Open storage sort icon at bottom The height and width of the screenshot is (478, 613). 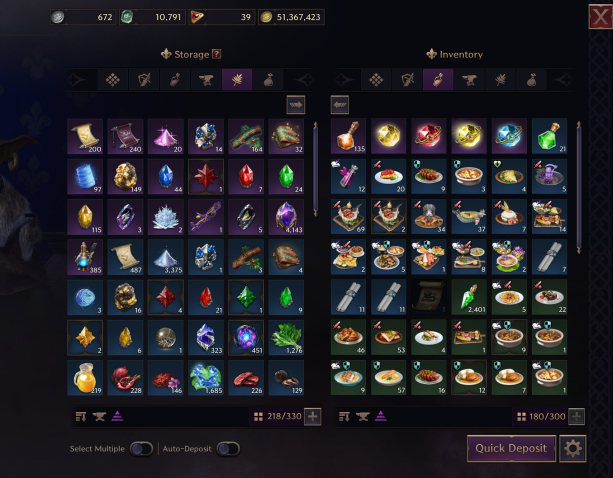coord(81,417)
